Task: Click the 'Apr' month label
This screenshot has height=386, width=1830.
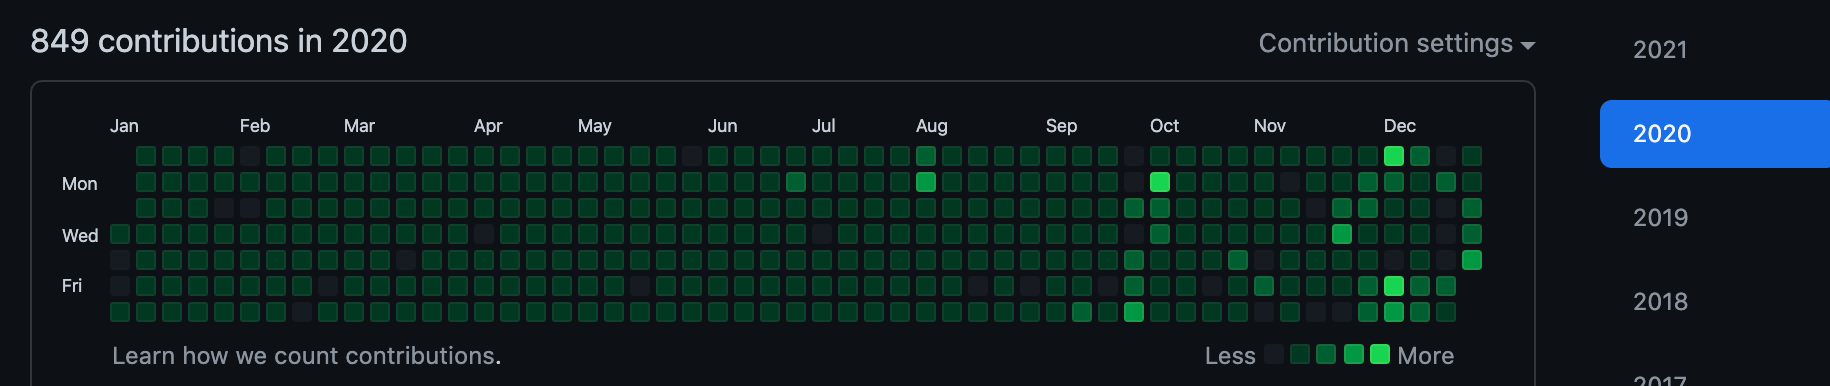Action: pos(488,126)
